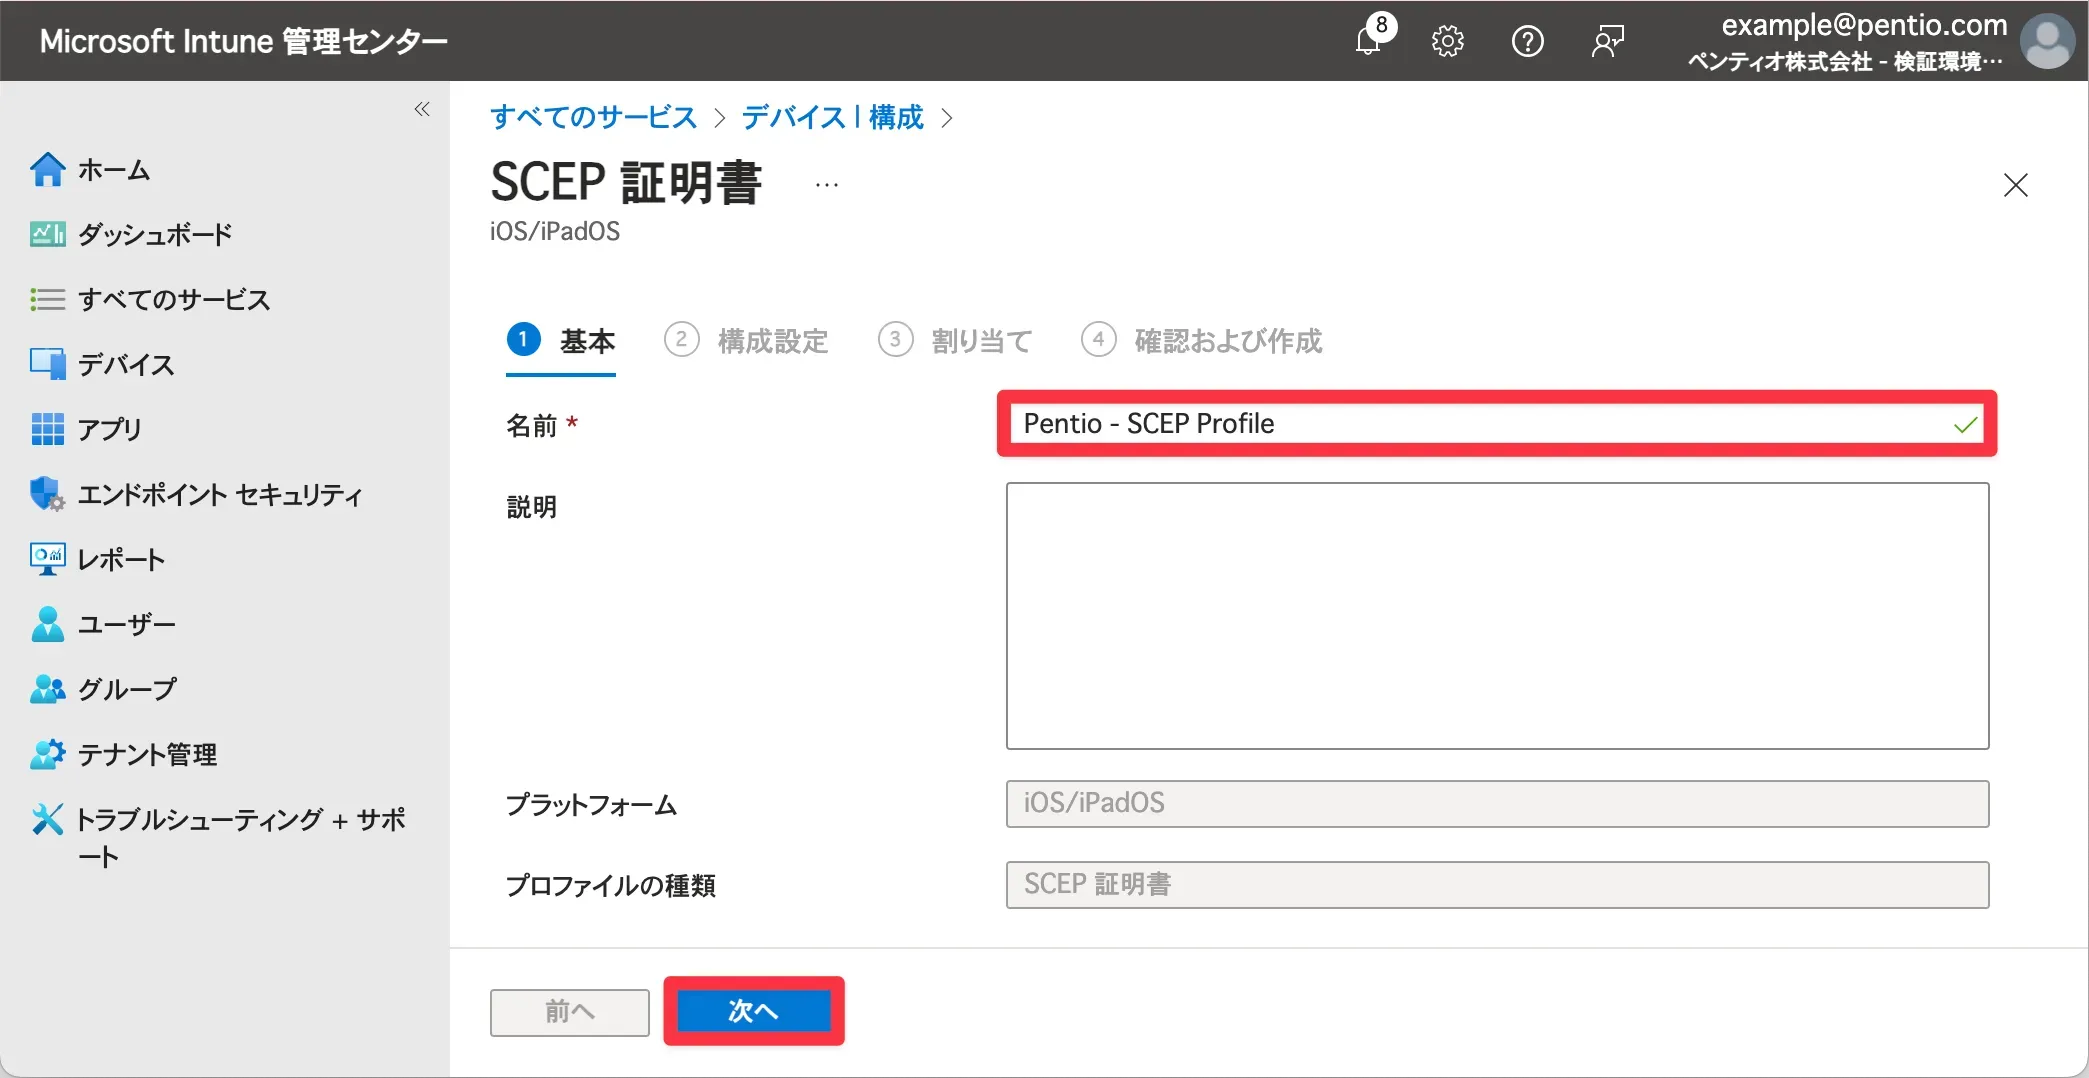Select Apps in the sidebar
The image size is (2089, 1078).
(x=110, y=429)
